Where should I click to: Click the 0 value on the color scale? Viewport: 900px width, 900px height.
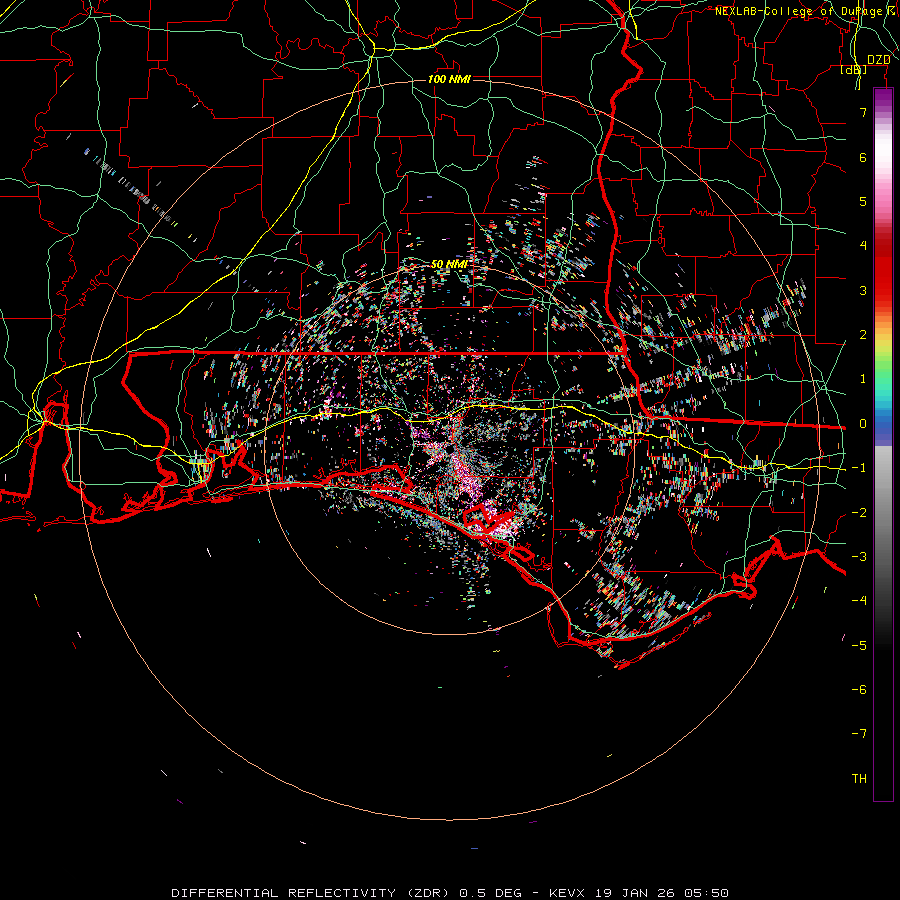(x=863, y=424)
